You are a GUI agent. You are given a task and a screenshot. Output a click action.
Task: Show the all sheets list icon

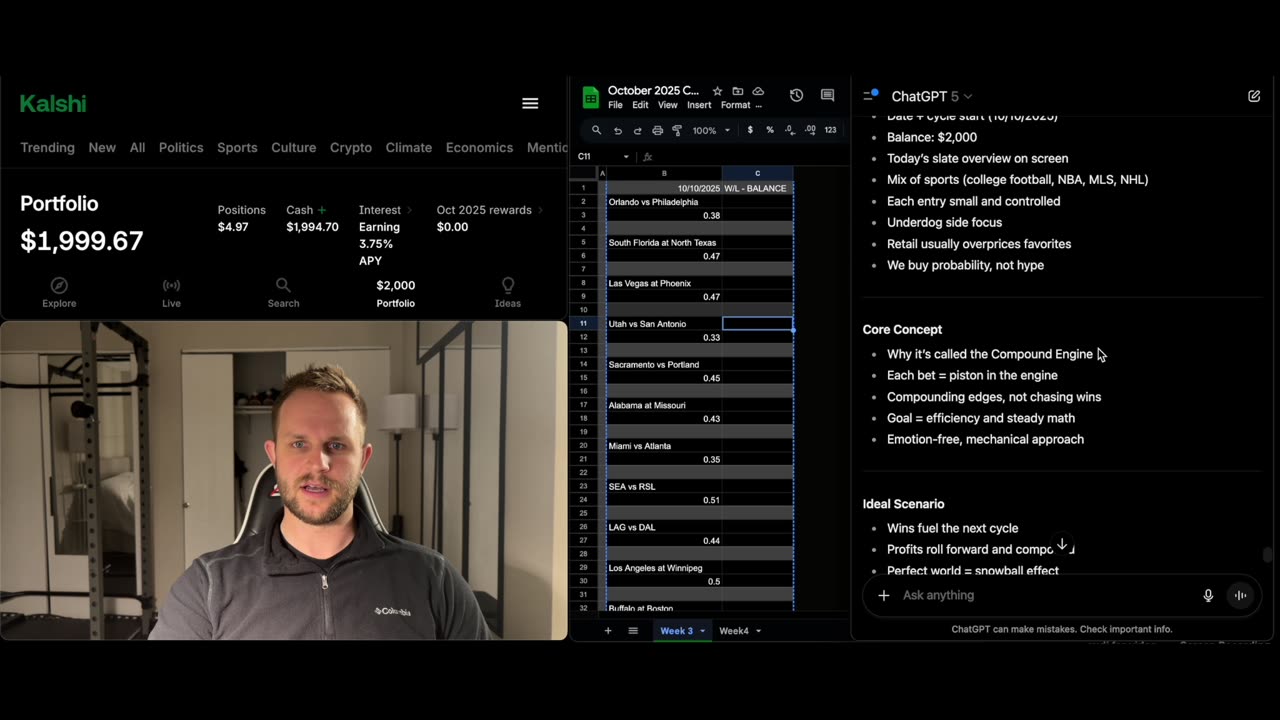[633, 630]
